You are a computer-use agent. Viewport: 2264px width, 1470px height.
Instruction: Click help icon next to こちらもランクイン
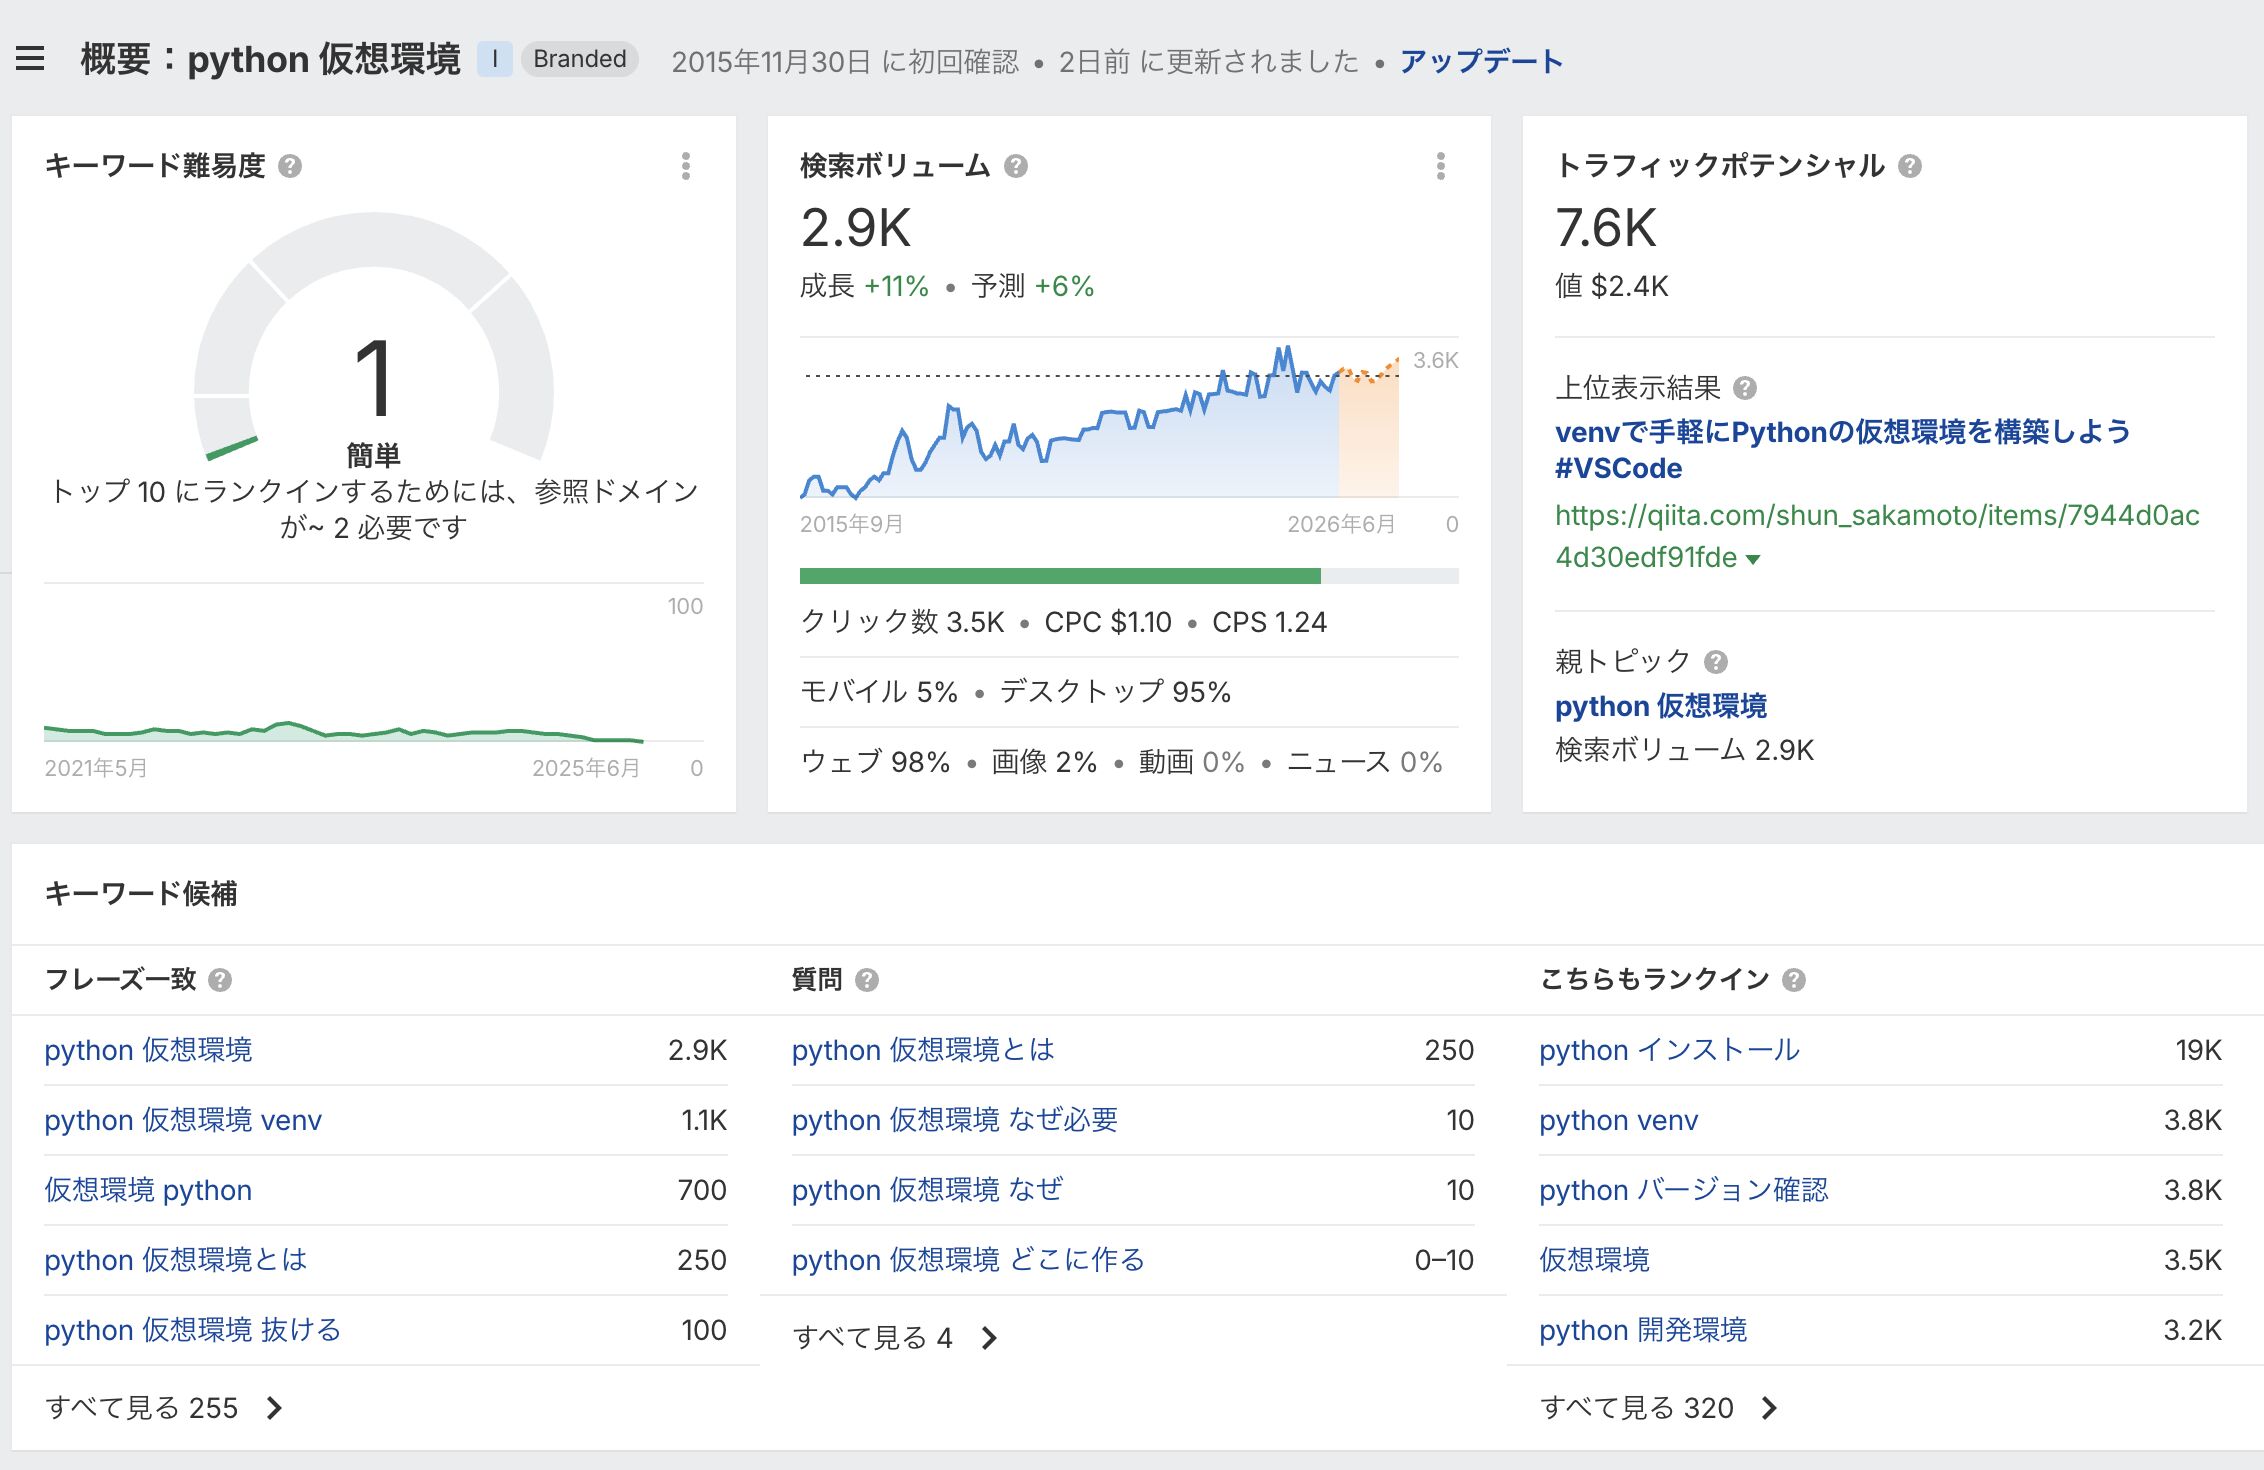coord(1794,980)
